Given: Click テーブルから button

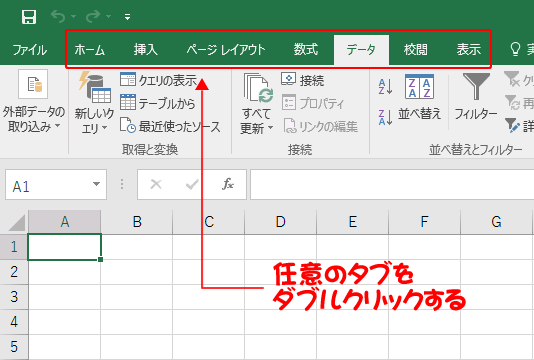Looking at the screenshot, I should tap(158, 103).
